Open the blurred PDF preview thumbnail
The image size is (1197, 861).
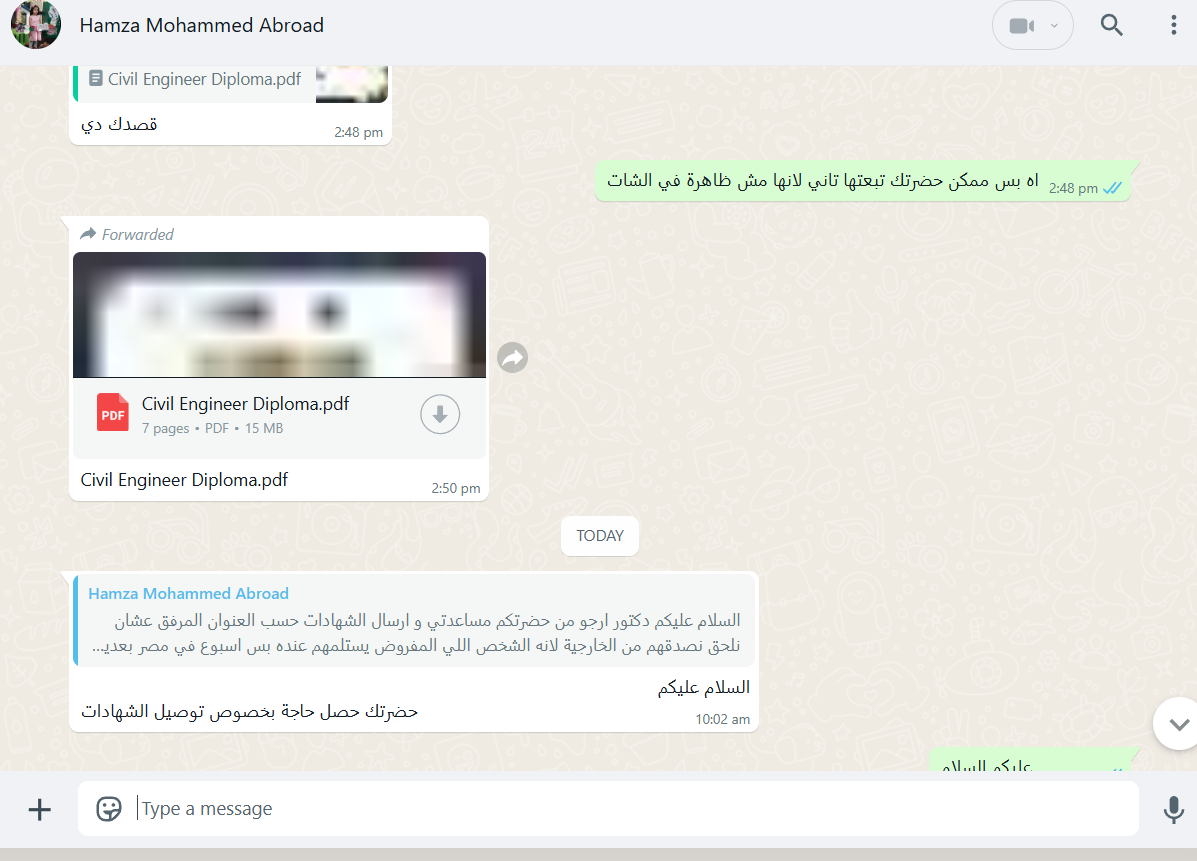[279, 314]
